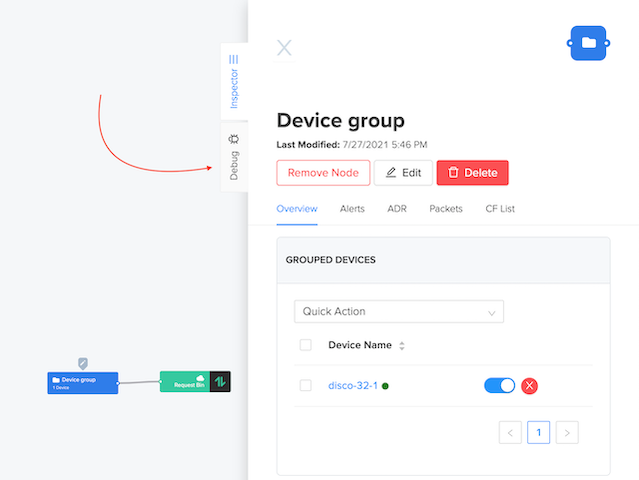Remove disco-32-1 with the red X icon
This screenshot has height=480, width=639.
(x=530, y=386)
